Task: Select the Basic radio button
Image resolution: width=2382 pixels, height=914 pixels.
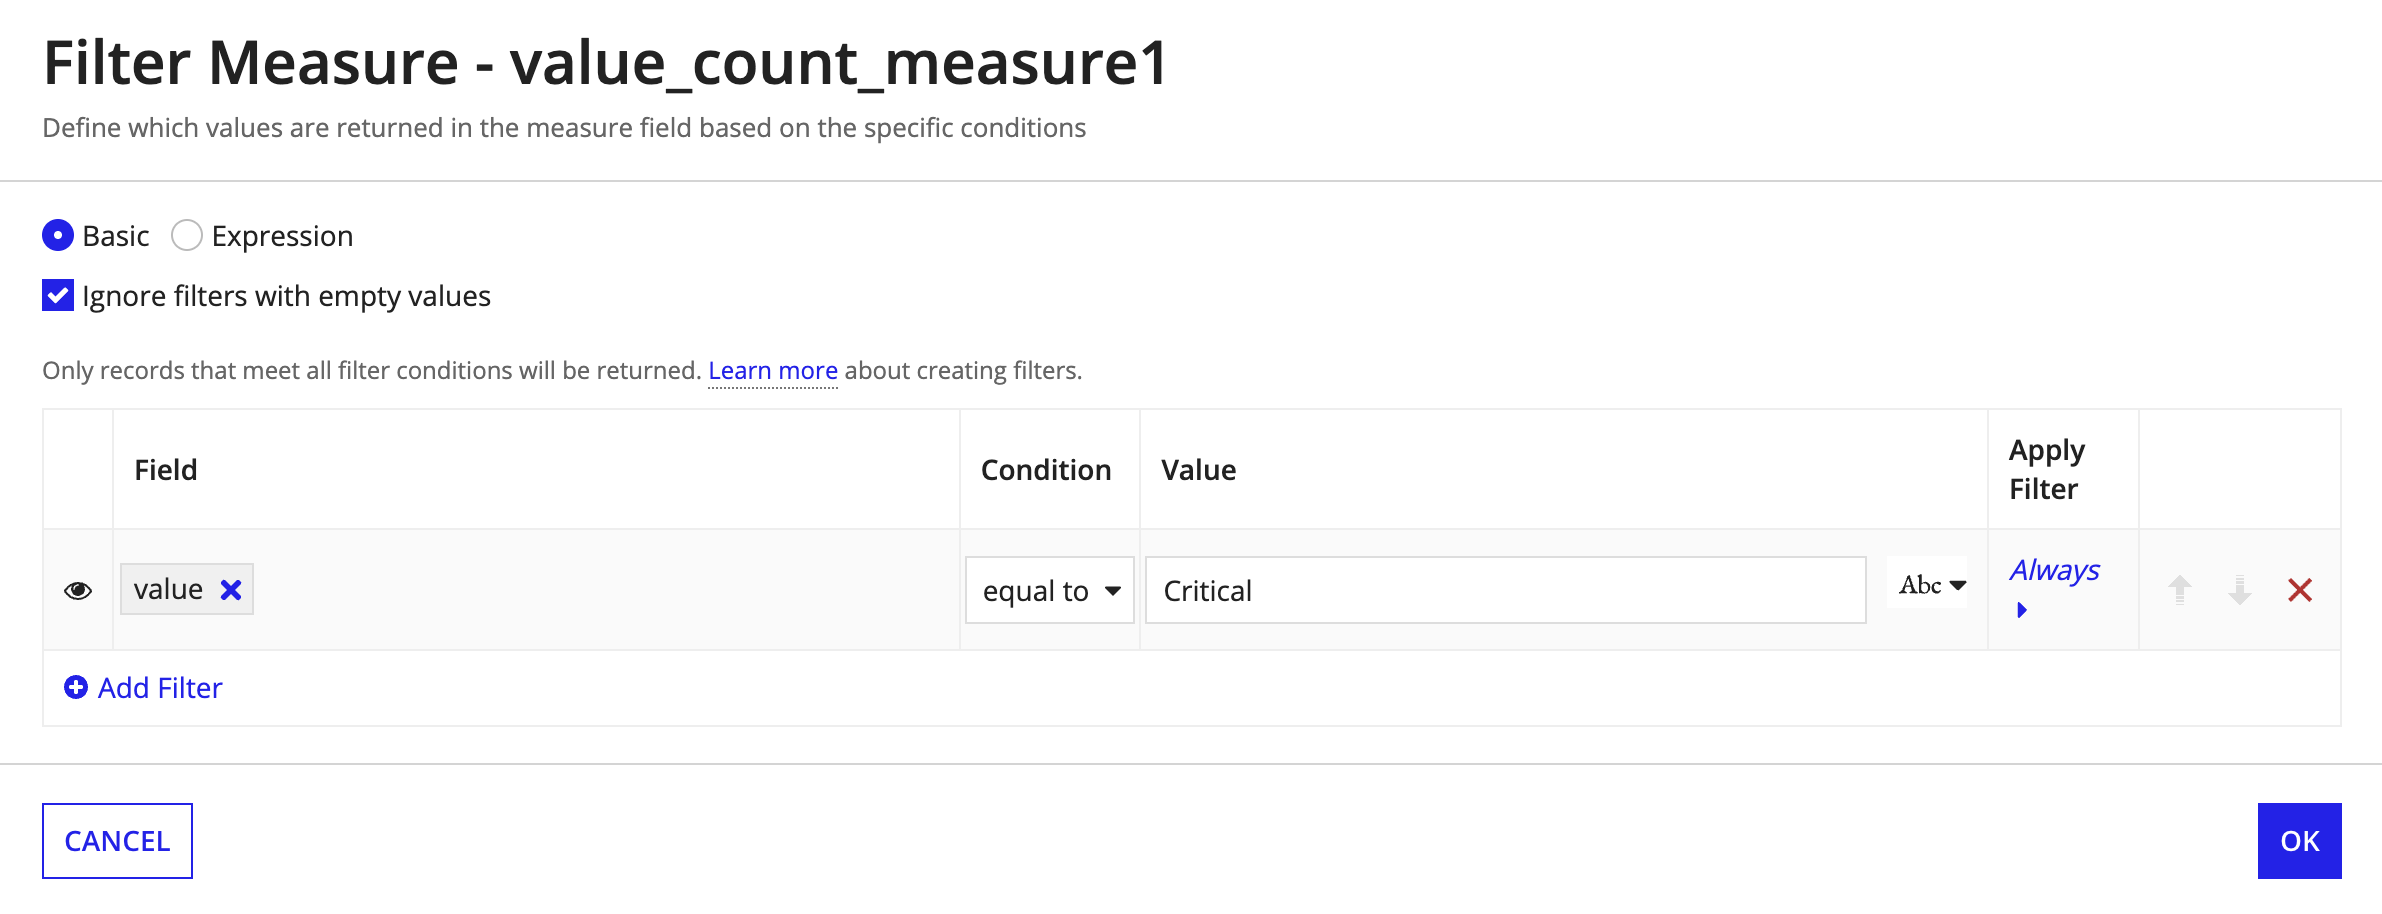Action: click(x=58, y=236)
